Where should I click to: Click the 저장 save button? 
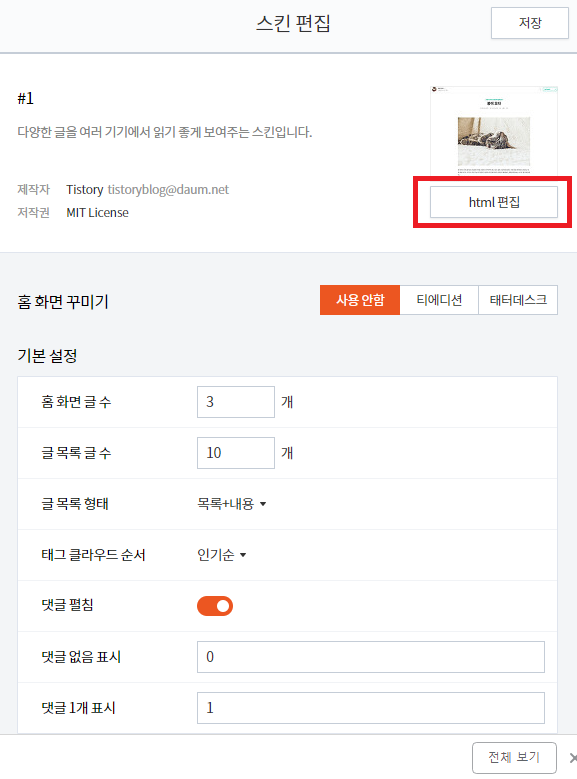pos(530,23)
